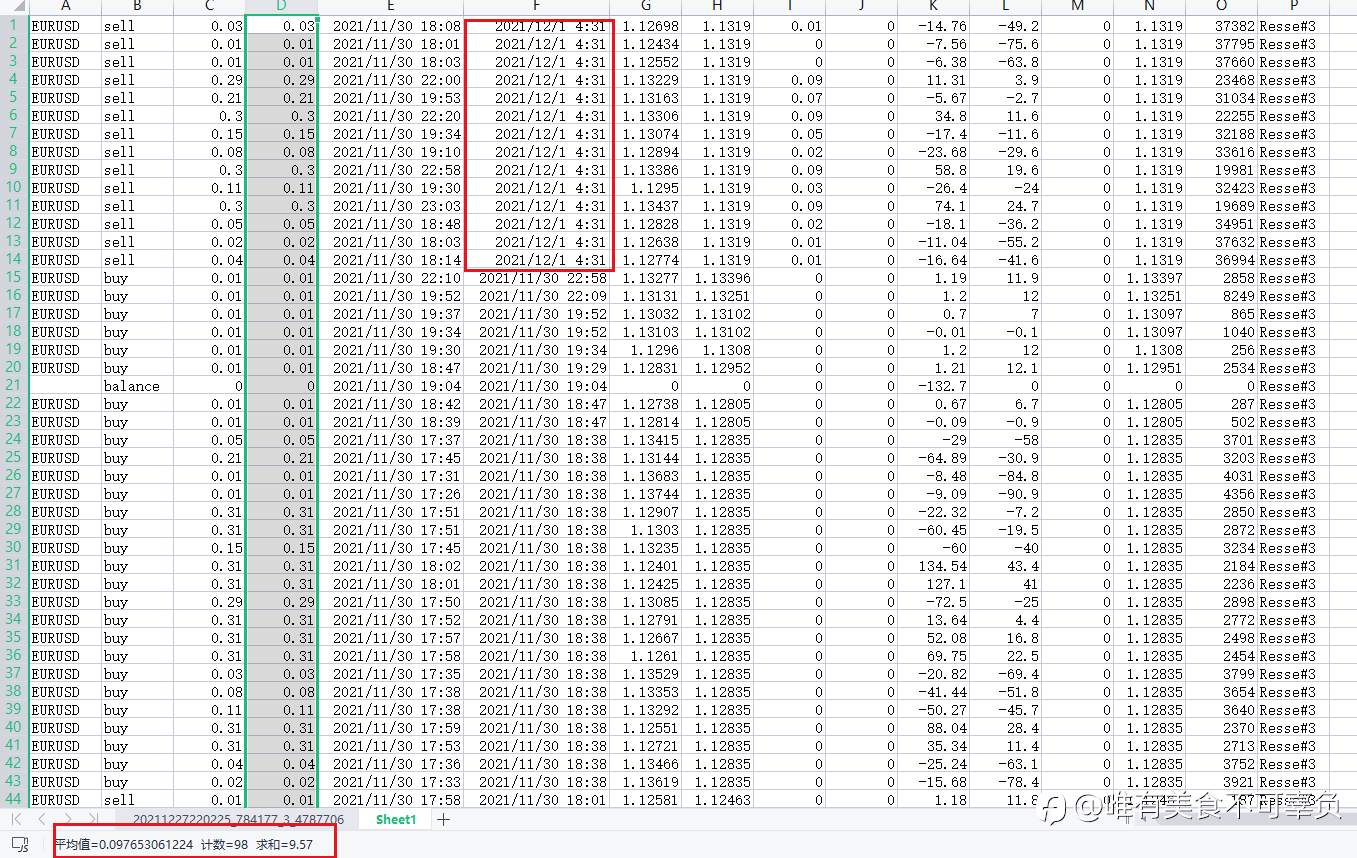Click the "balance" cell in row 21
The width and height of the screenshot is (1357, 858).
point(137,386)
